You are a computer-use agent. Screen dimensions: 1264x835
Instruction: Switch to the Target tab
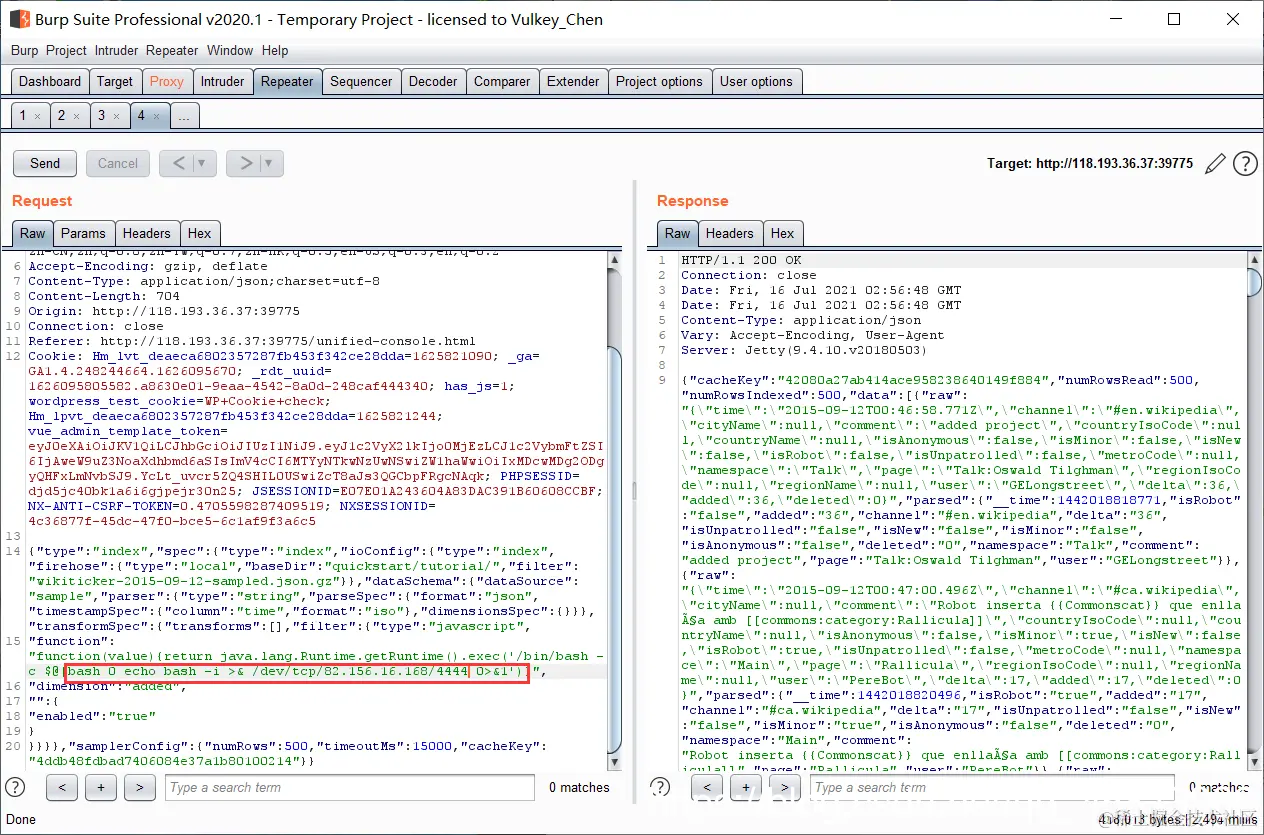[115, 82]
